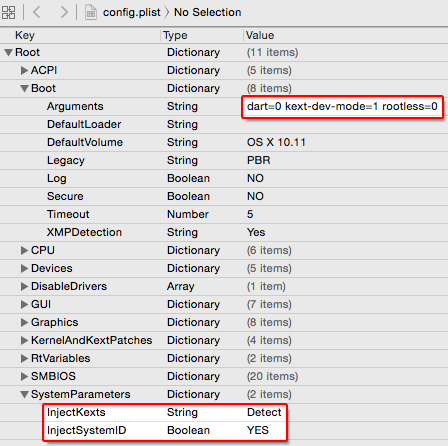Go forward with the right arrow
448x446 pixels.
click(x=63, y=12)
